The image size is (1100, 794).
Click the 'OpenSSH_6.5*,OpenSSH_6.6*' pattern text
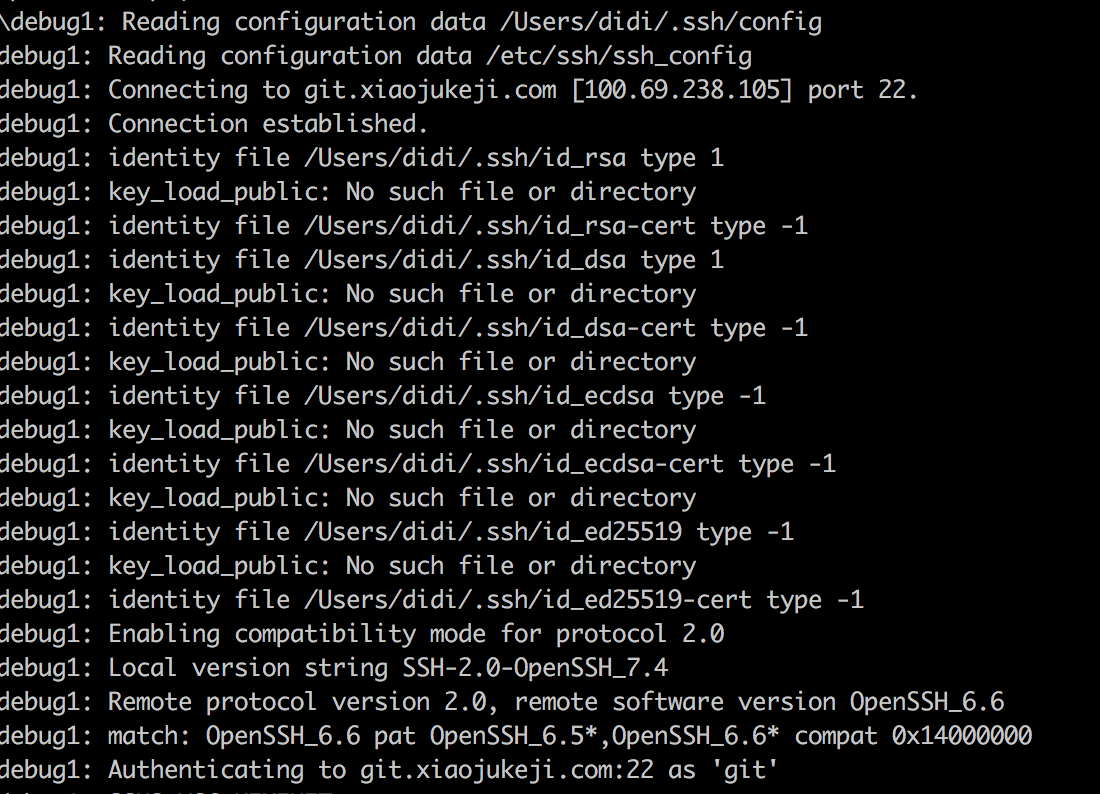pyautogui.click(x=605, y=736)
